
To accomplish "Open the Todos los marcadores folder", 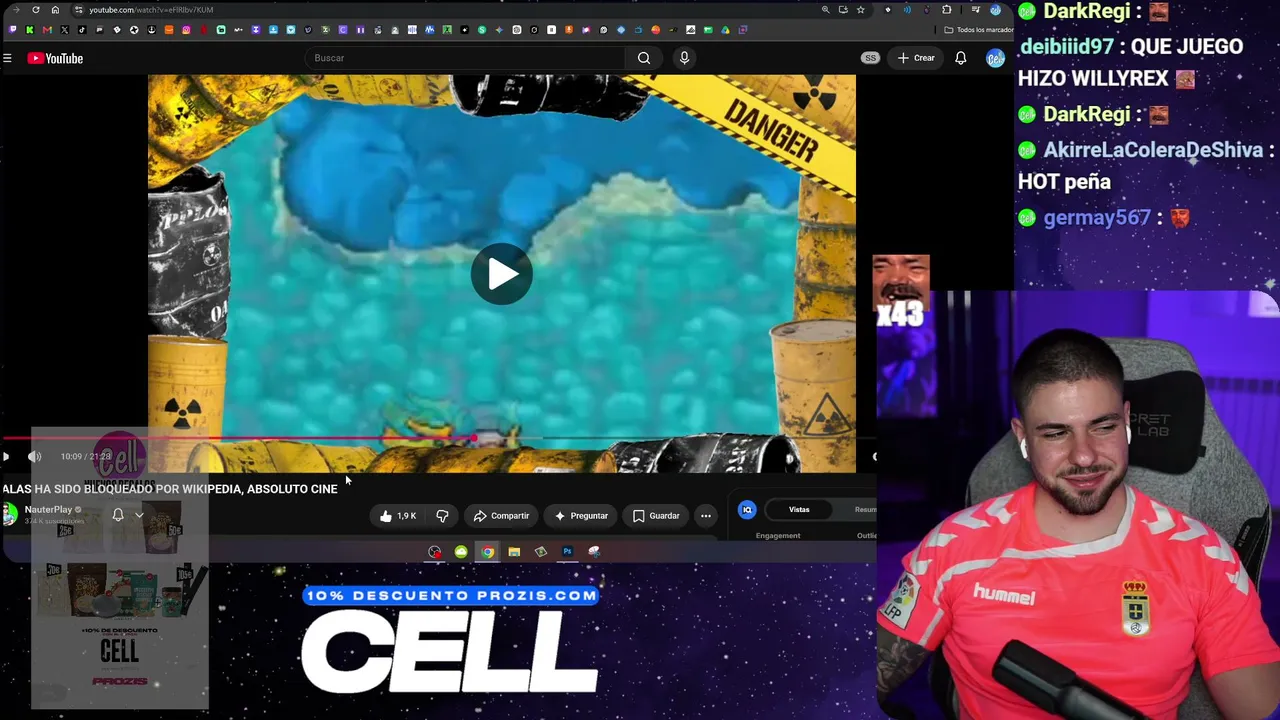I will (979, 30).
